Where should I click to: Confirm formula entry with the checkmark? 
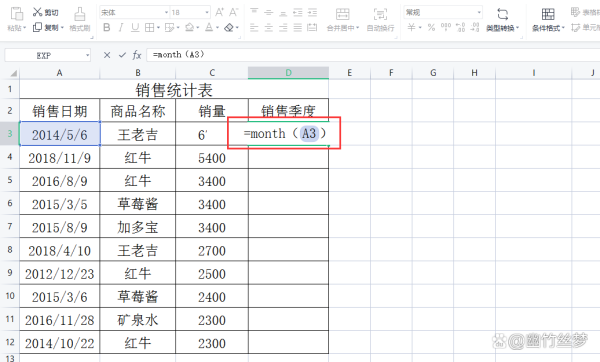coord(122,55)
